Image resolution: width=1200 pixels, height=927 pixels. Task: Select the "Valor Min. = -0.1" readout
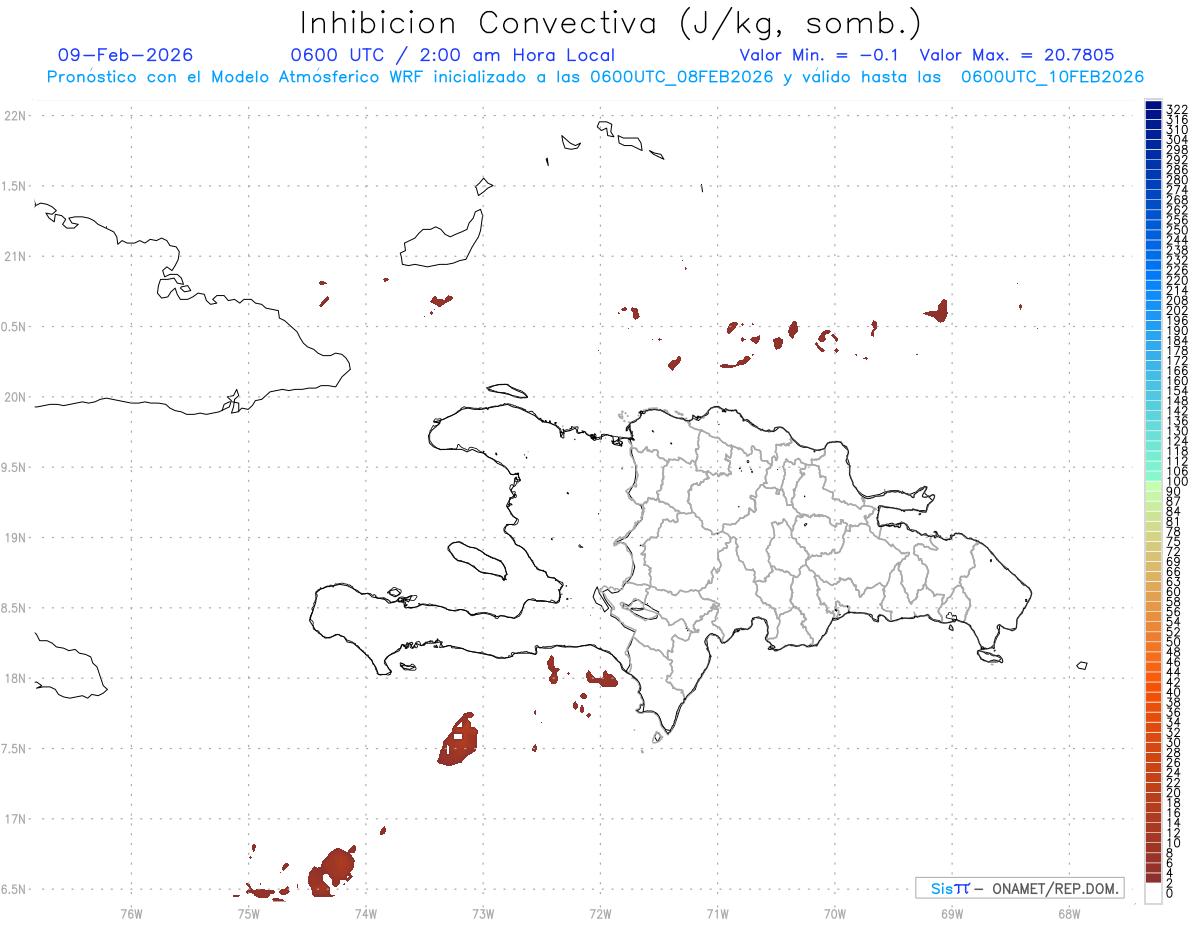point(820,55)
